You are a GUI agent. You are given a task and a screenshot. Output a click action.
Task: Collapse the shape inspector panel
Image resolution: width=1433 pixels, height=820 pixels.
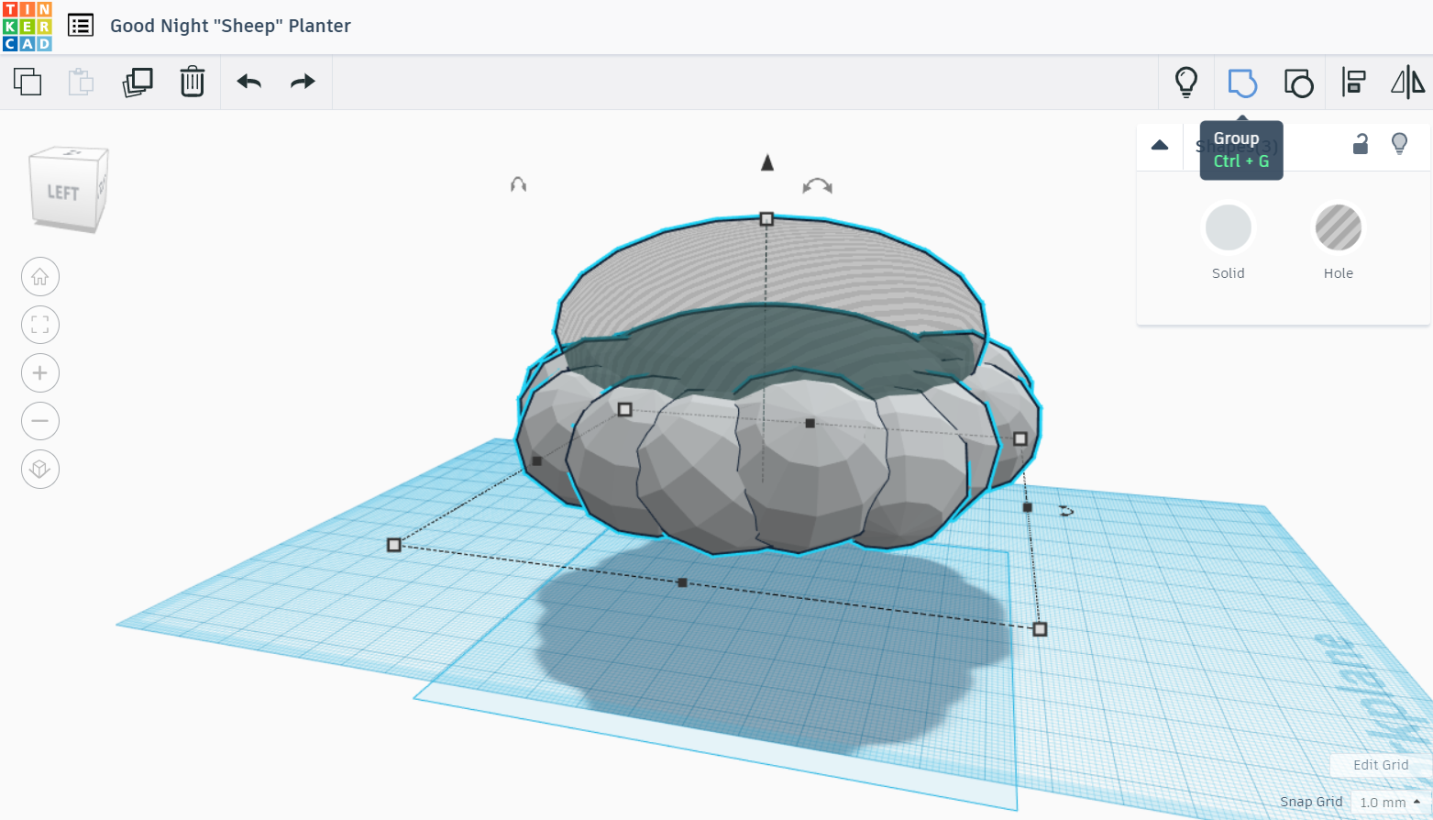[x=1160, y=145]
